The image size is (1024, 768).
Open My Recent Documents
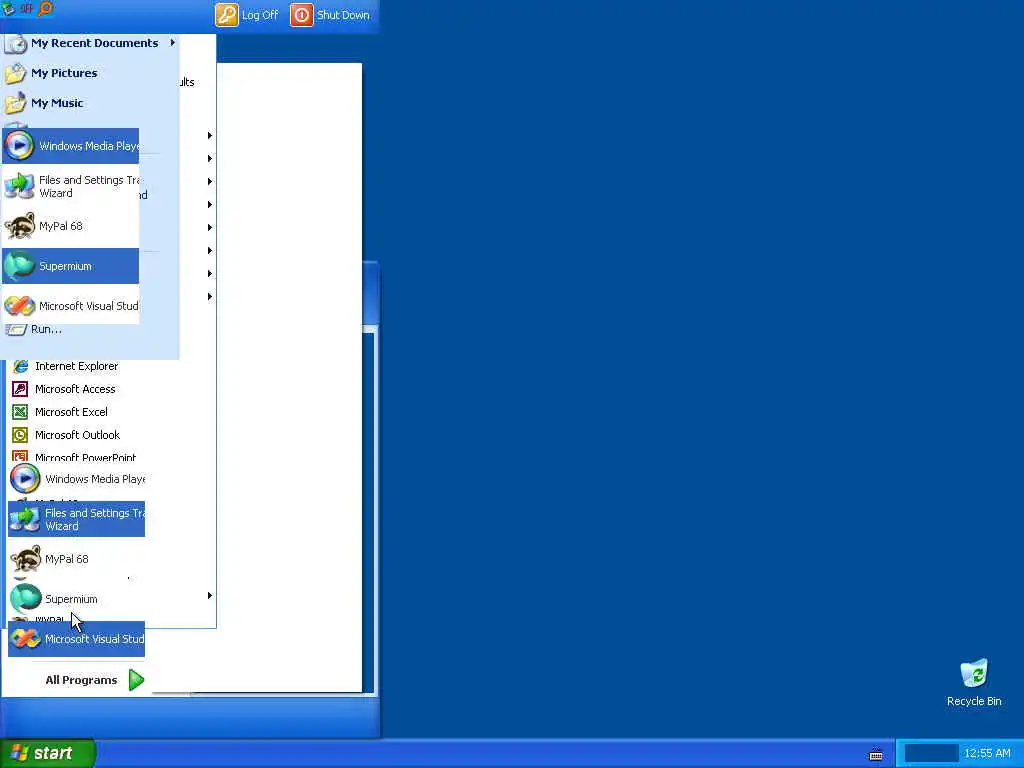tap(89, 43)
